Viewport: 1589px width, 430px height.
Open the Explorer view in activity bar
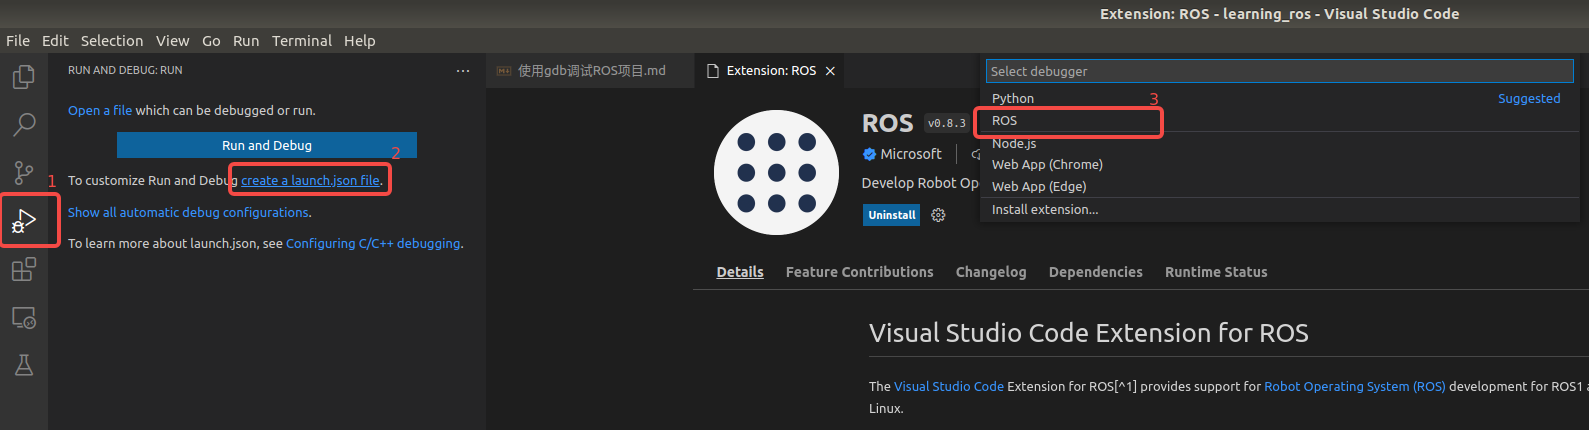[23, 77]
